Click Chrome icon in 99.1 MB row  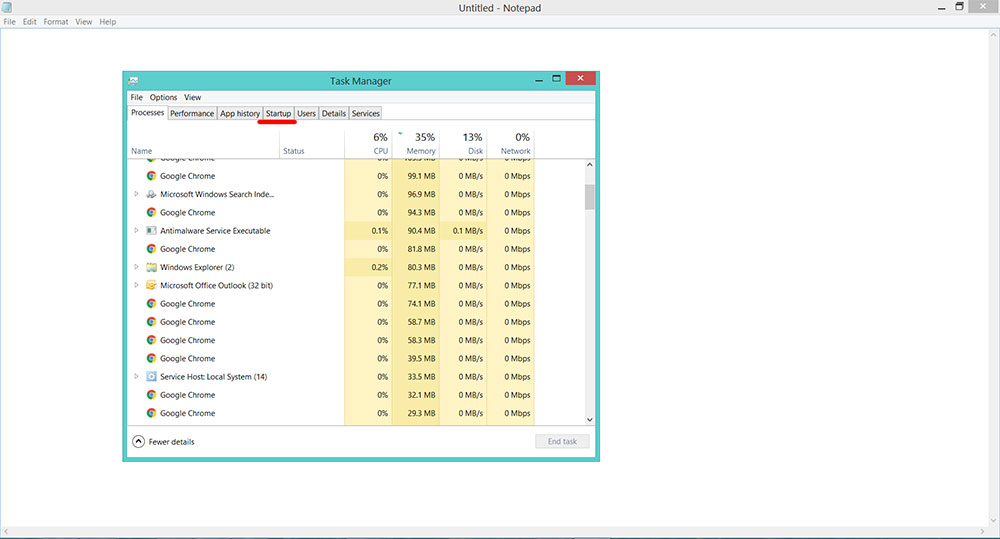151,175
